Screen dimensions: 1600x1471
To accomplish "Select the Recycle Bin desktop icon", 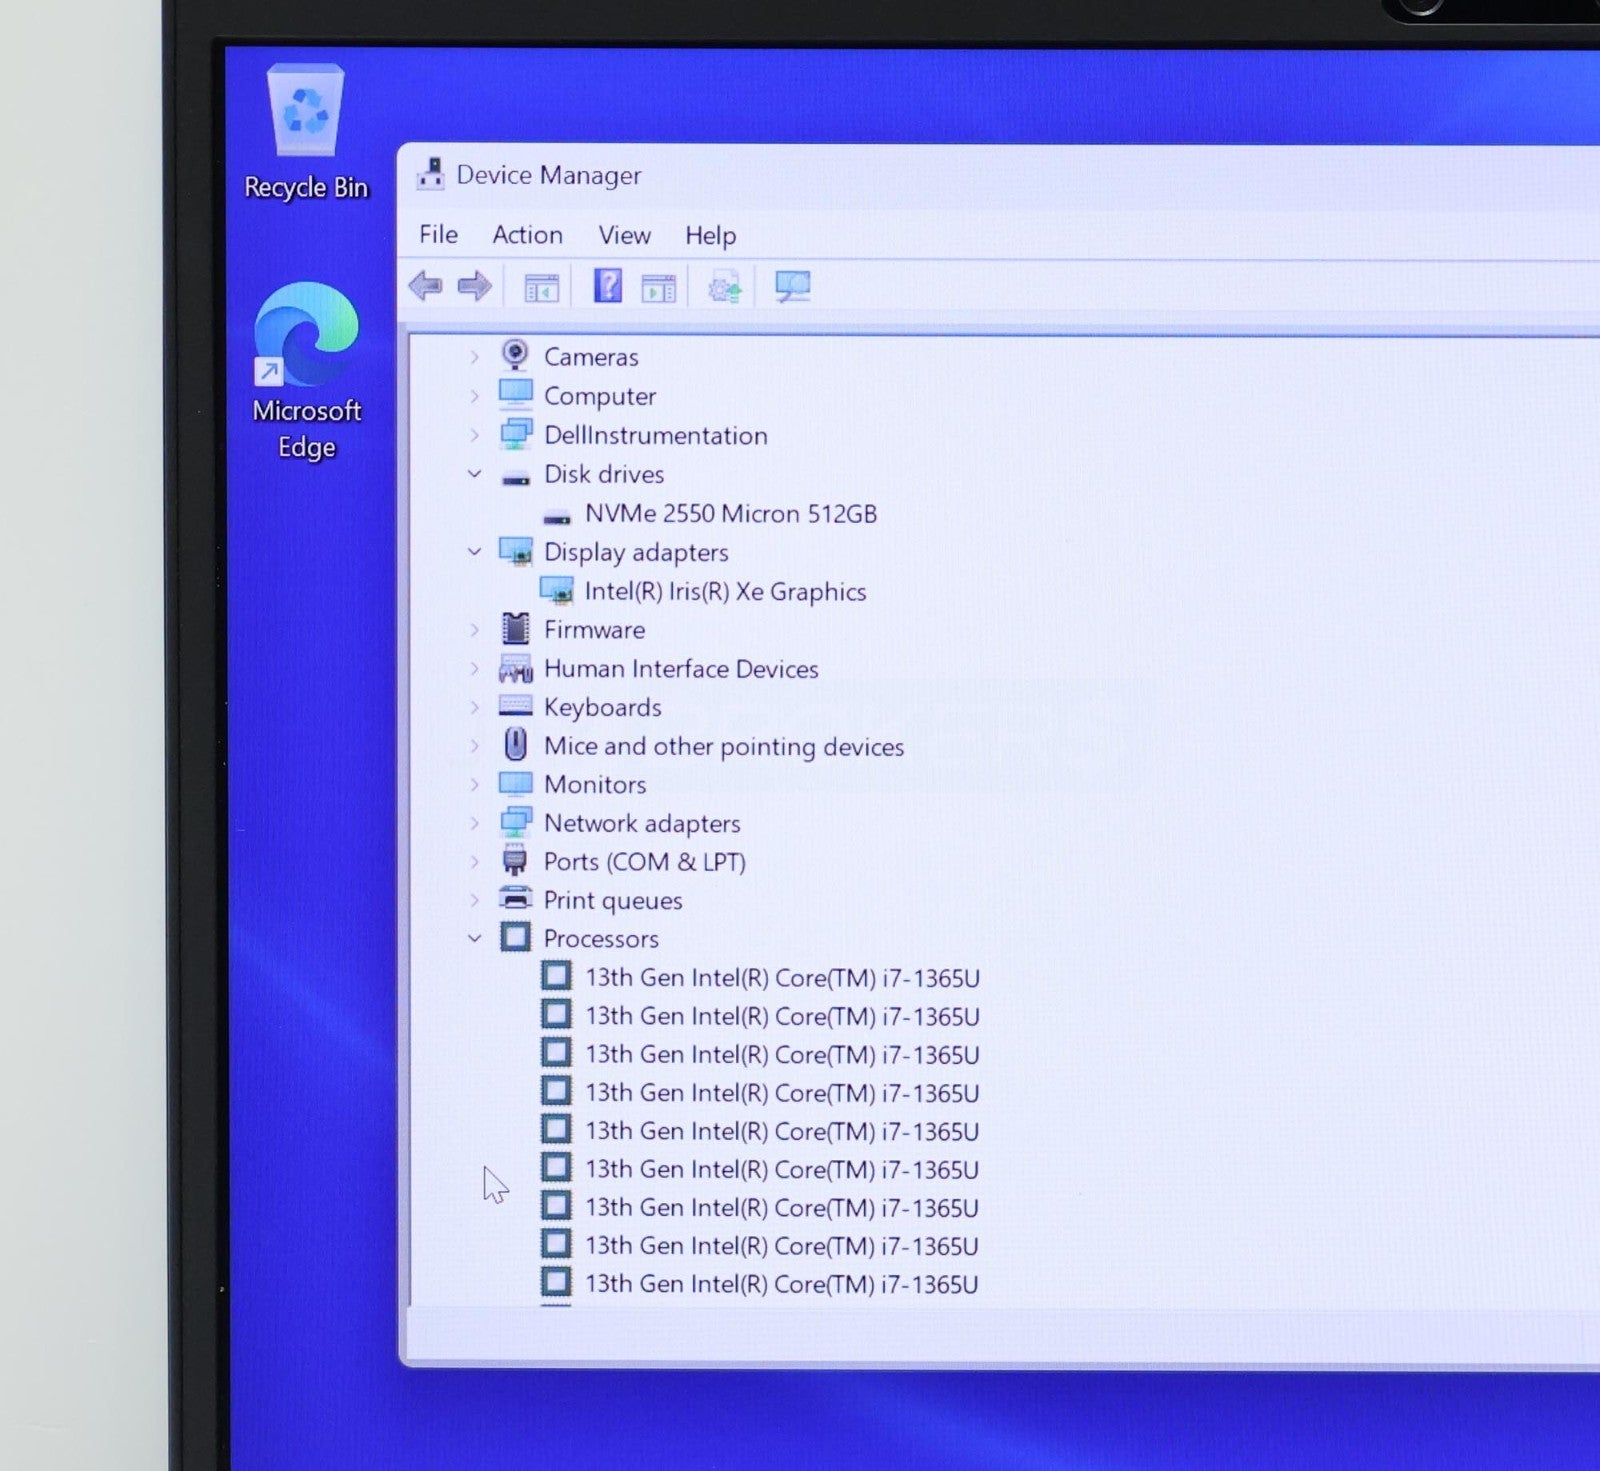I will 306,132.
